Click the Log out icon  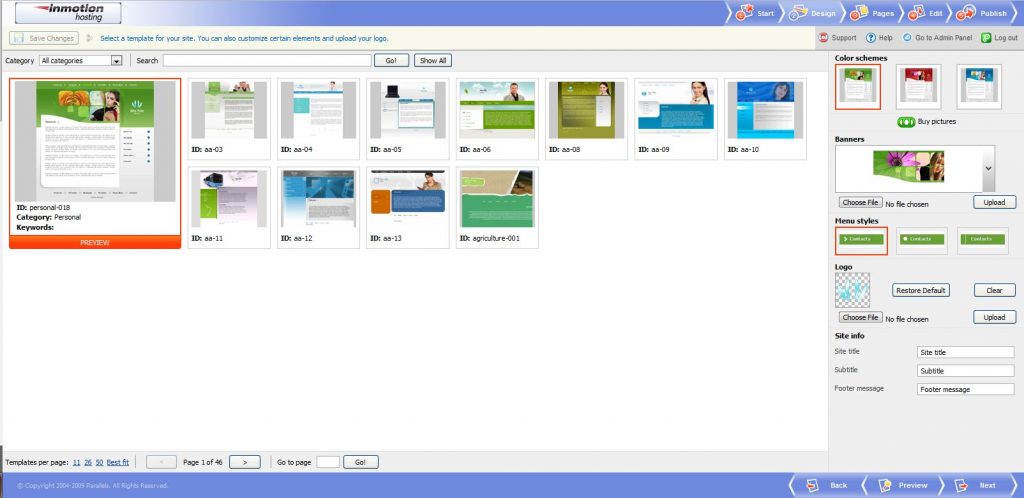(x=986, y=38)
